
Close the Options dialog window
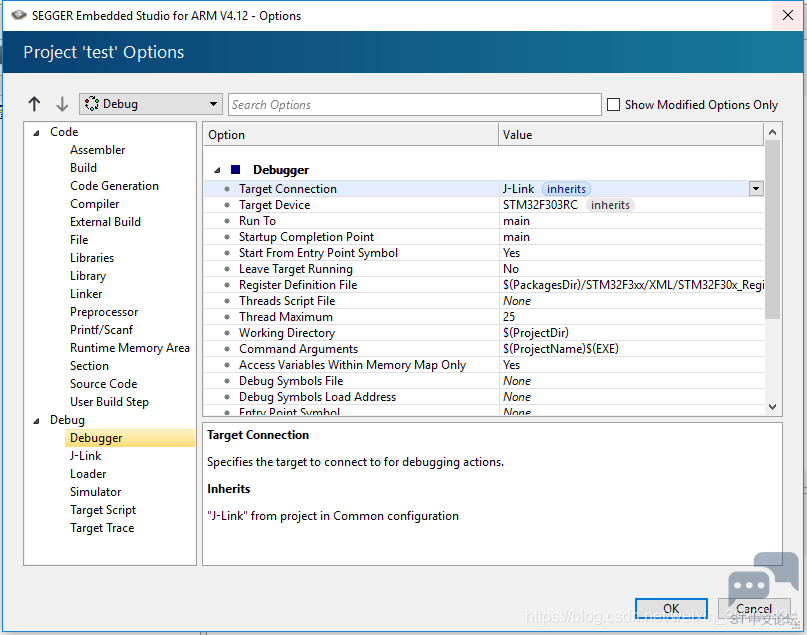(787, 15)
